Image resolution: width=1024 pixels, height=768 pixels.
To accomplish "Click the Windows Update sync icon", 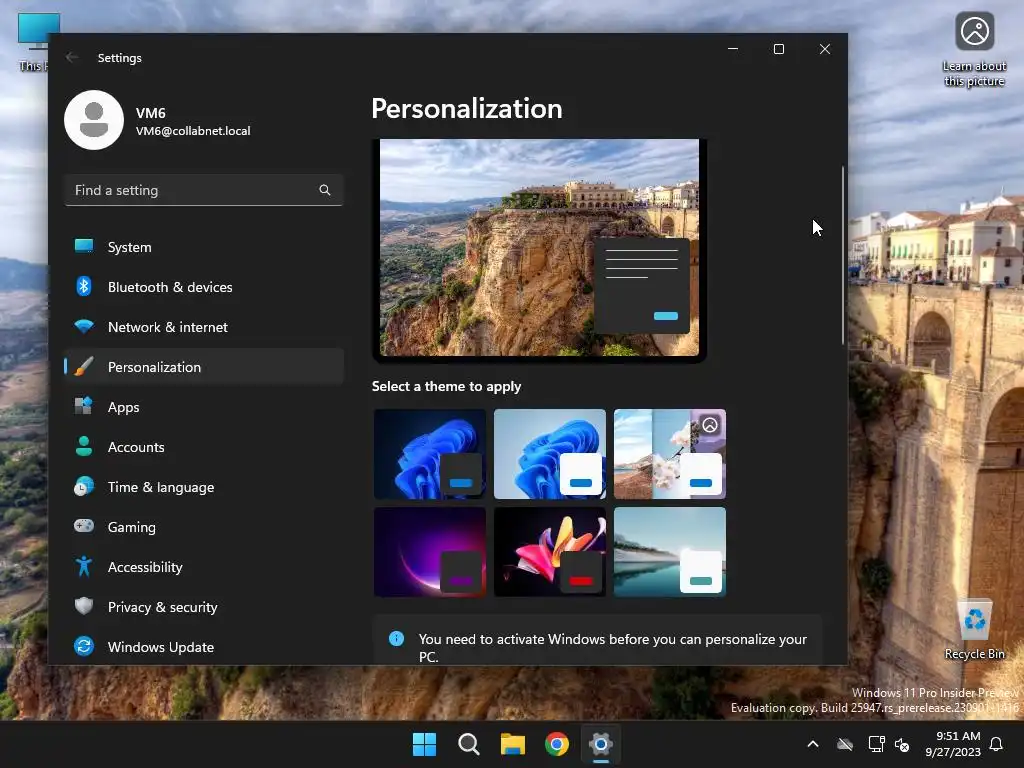I will pos(84,646).
